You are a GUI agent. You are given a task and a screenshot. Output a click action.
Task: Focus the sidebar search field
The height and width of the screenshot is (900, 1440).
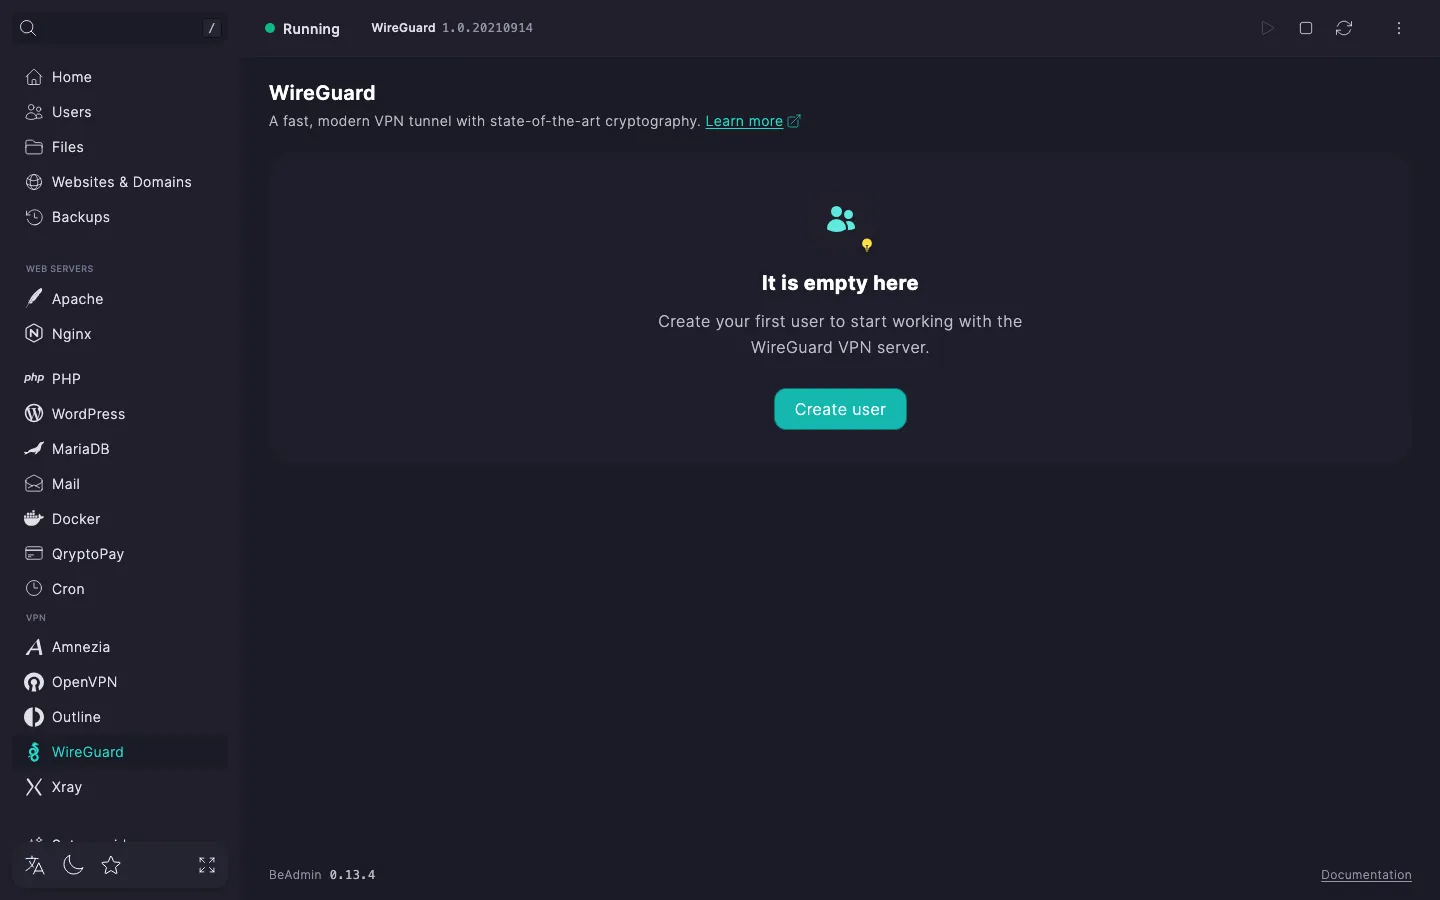(x=120, y=28)
